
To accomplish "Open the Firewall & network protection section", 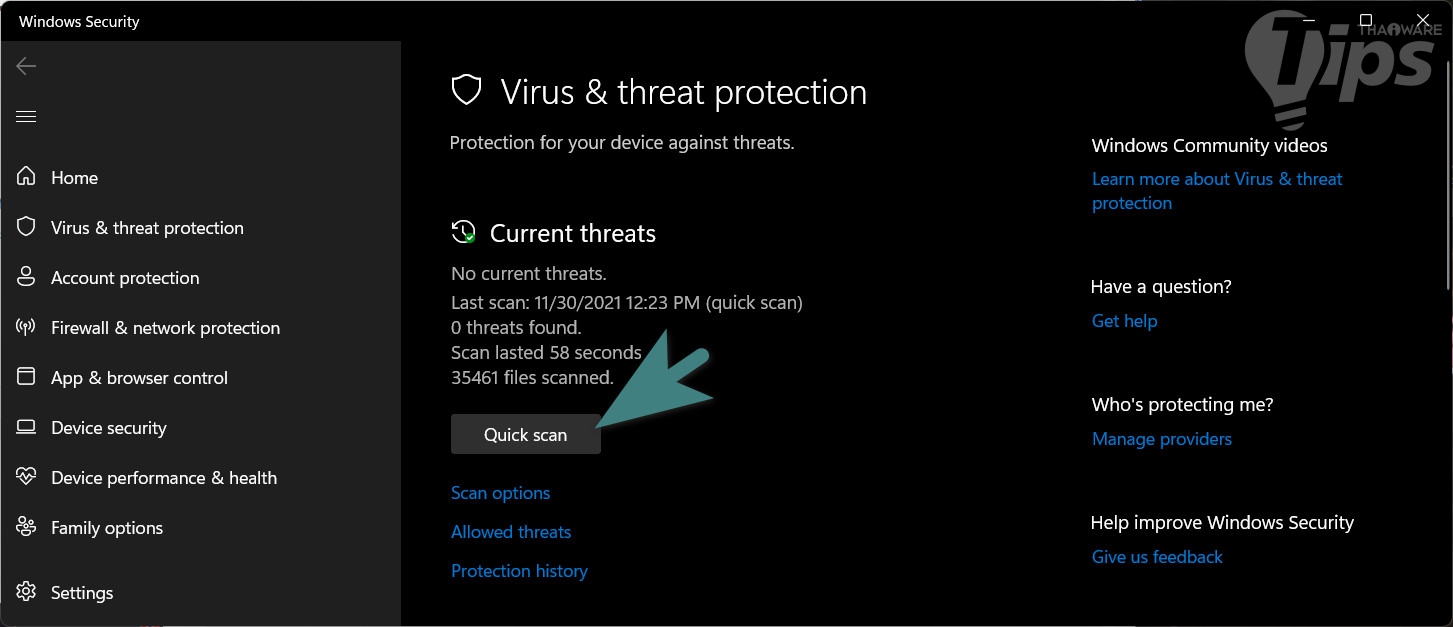I will tap(165, 328).
